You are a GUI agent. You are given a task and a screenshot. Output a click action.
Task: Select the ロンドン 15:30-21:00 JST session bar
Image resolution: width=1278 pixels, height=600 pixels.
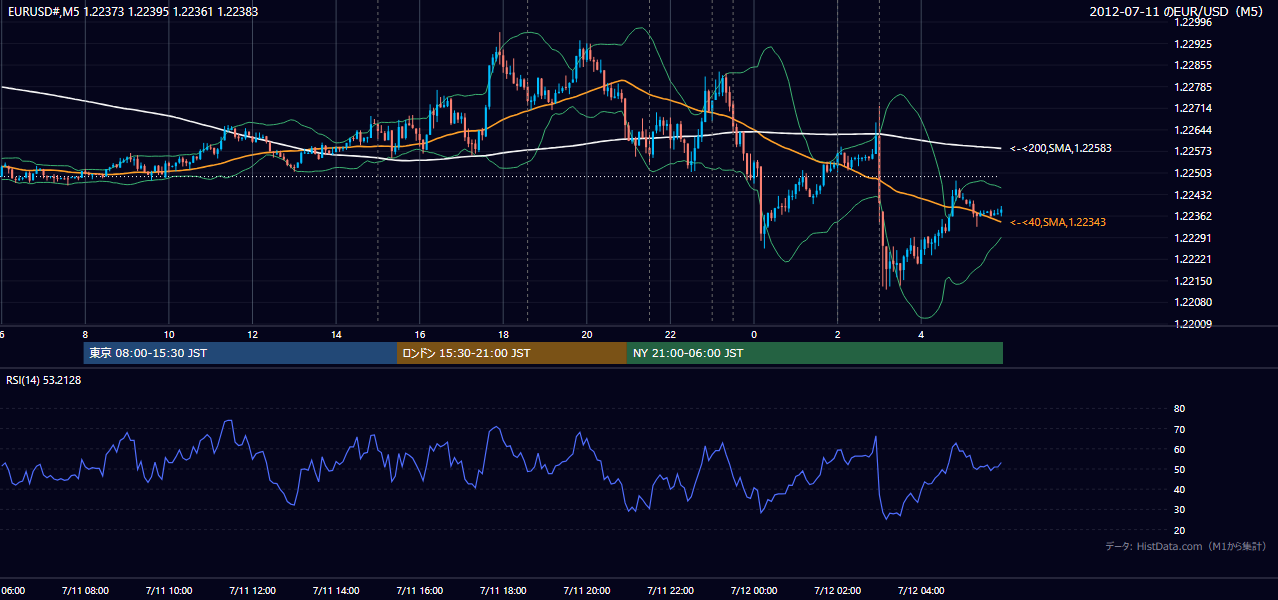512,353
